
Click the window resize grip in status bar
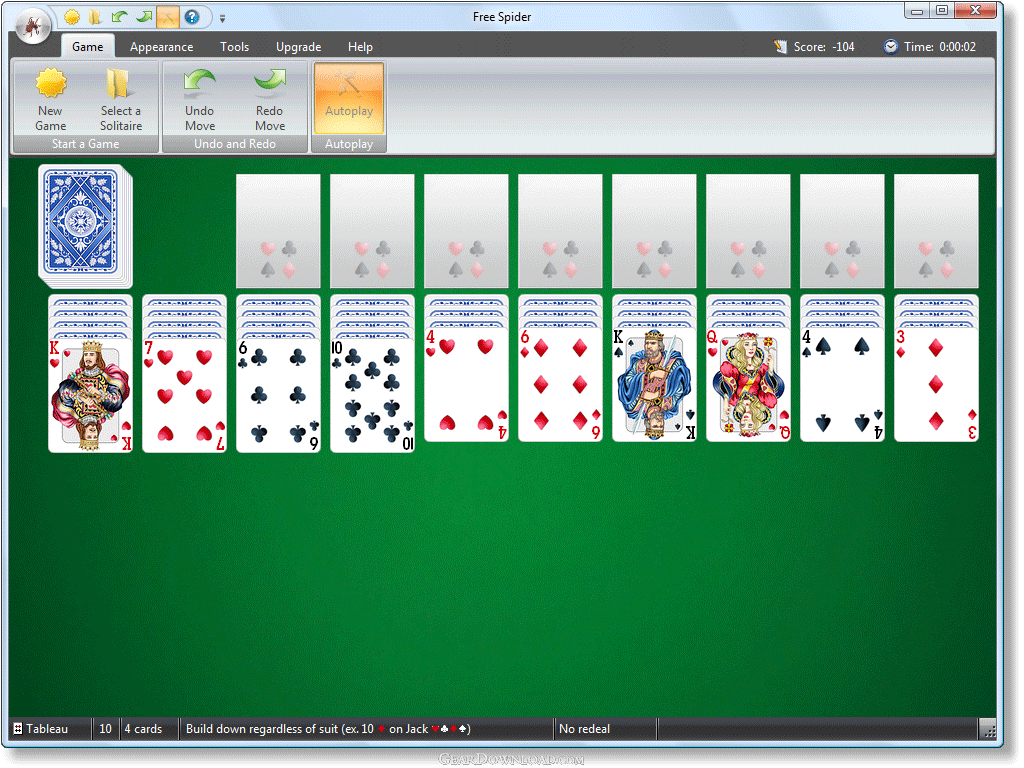[x=989, y=729]
